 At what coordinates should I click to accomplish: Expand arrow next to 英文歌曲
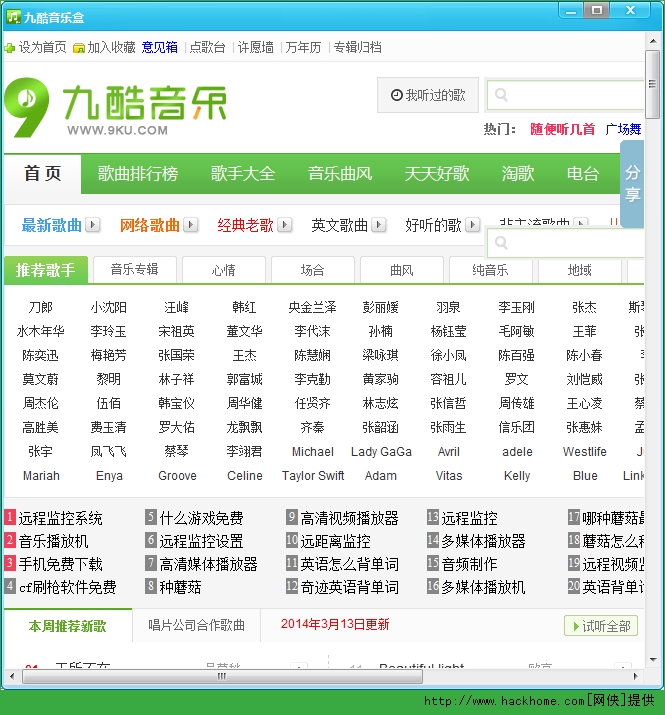(379, 225)
